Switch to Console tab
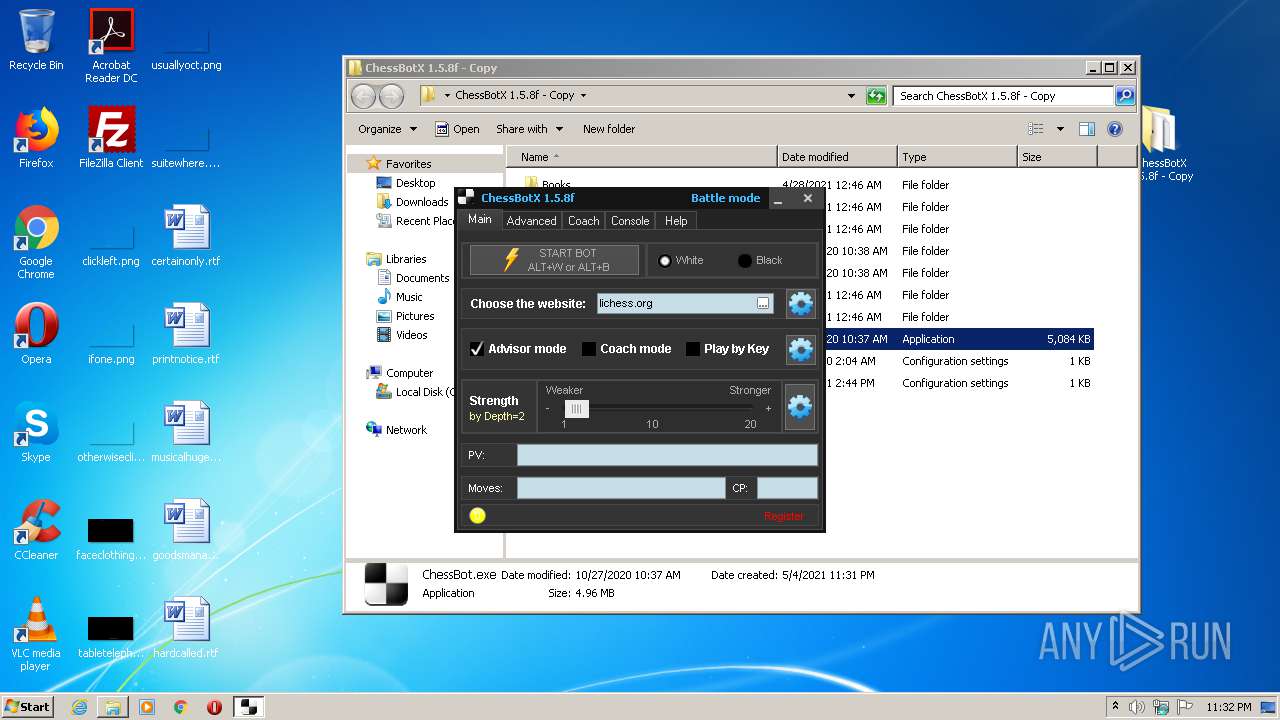Screen dimensions: 1280x720 point(630,221)
